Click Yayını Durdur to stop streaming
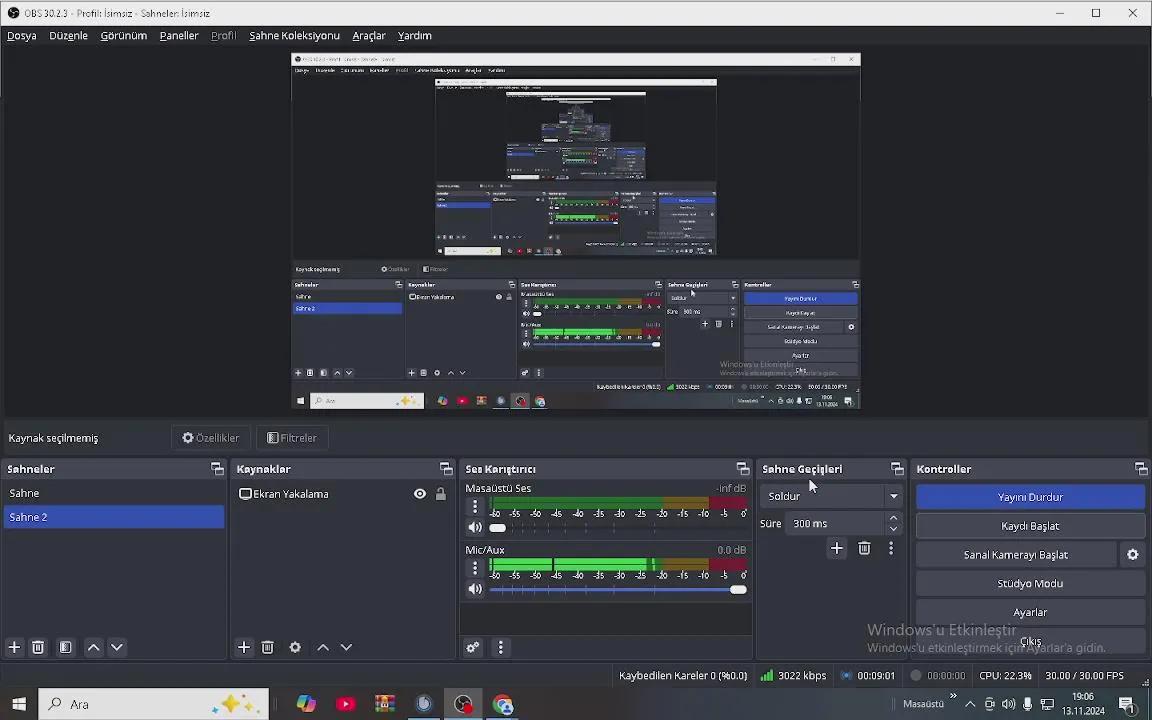This screenshot has width=1152, height=720. [1030, 497]
